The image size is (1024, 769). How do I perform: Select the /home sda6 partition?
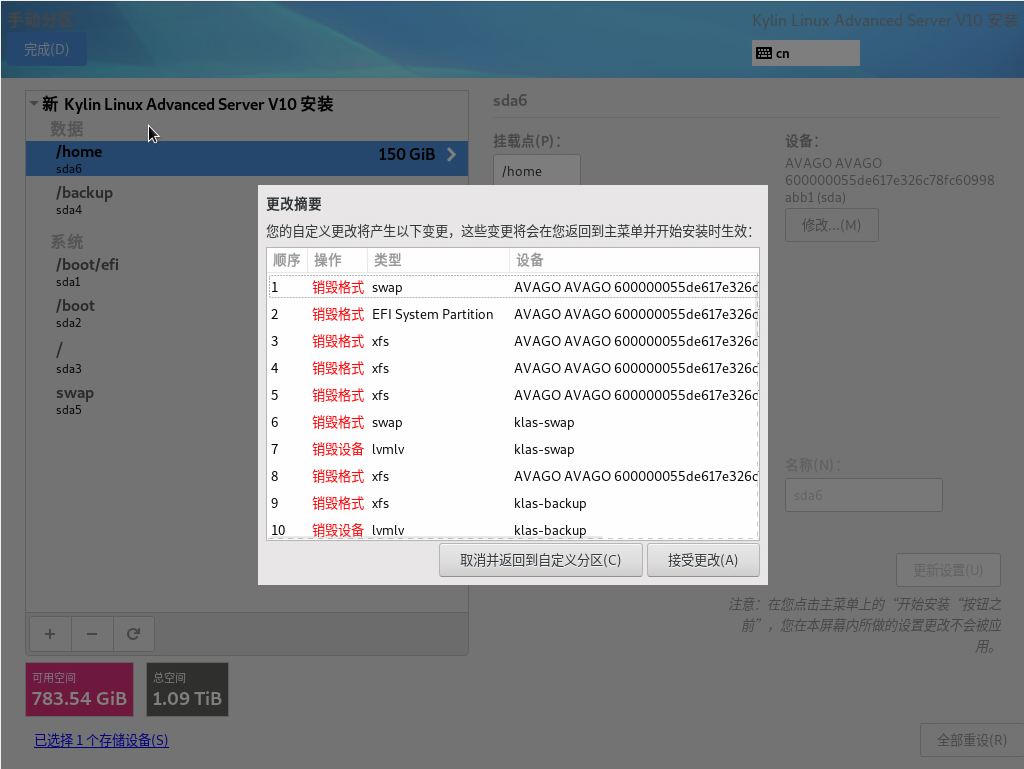[x=247, y=159]
